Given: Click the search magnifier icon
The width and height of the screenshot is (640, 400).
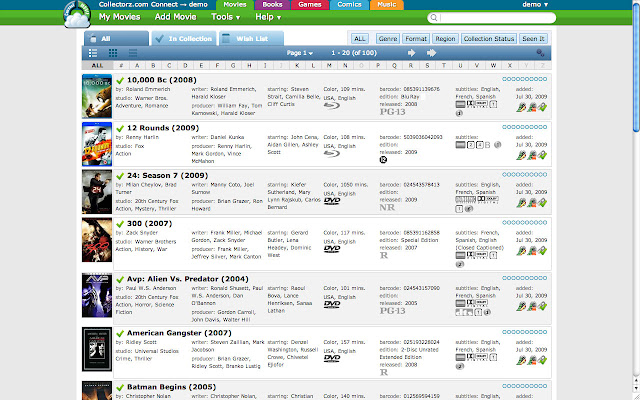Looking at the screenshot, I should coord(433,18).
